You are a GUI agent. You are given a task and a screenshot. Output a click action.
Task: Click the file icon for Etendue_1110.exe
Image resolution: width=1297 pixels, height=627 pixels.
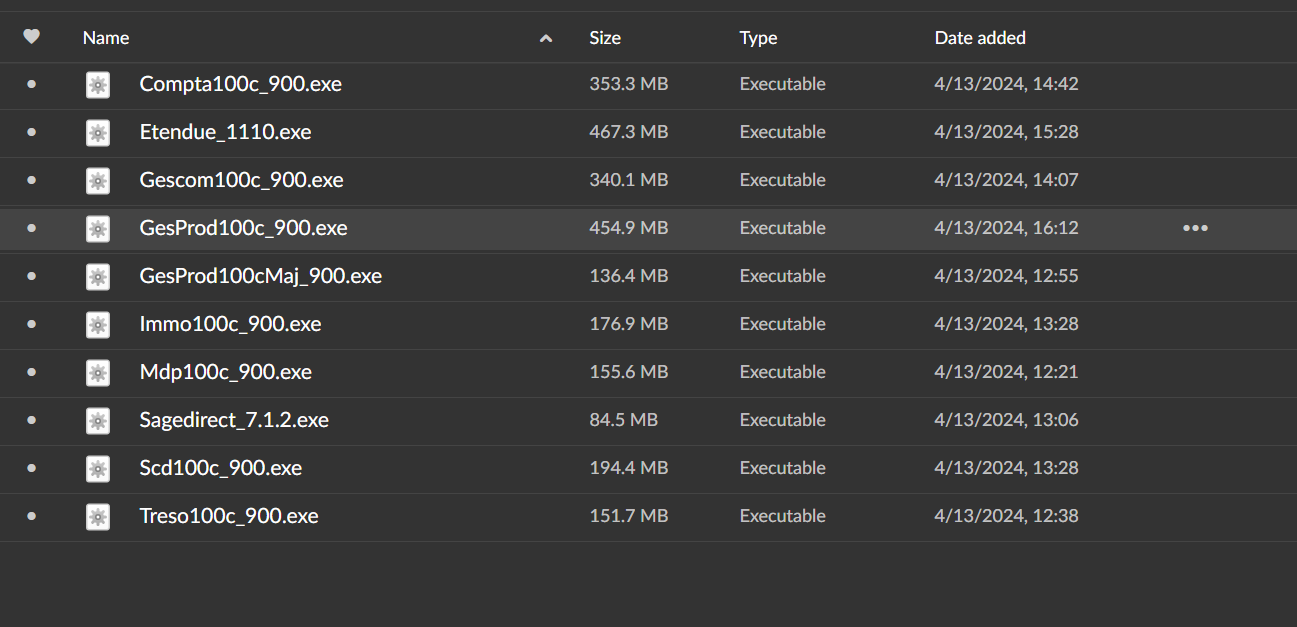point(97,133)
